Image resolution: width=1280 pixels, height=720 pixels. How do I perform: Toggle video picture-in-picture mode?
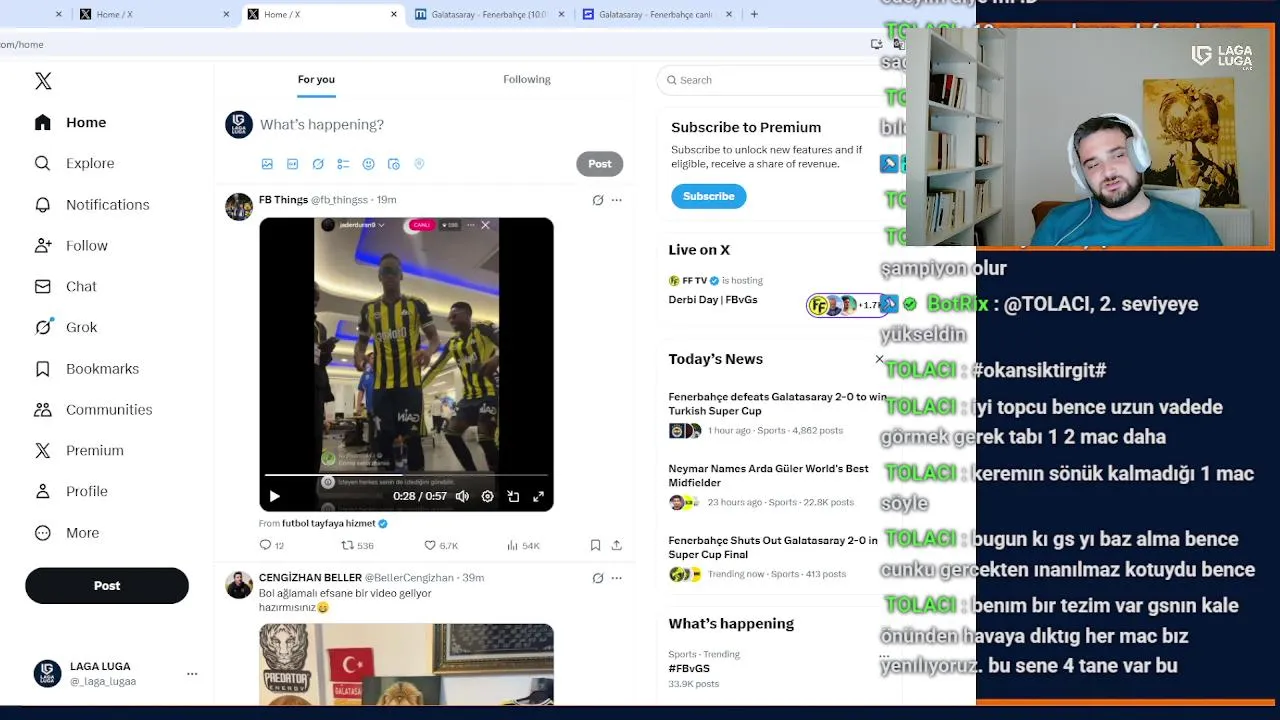(x=513, y=496)
